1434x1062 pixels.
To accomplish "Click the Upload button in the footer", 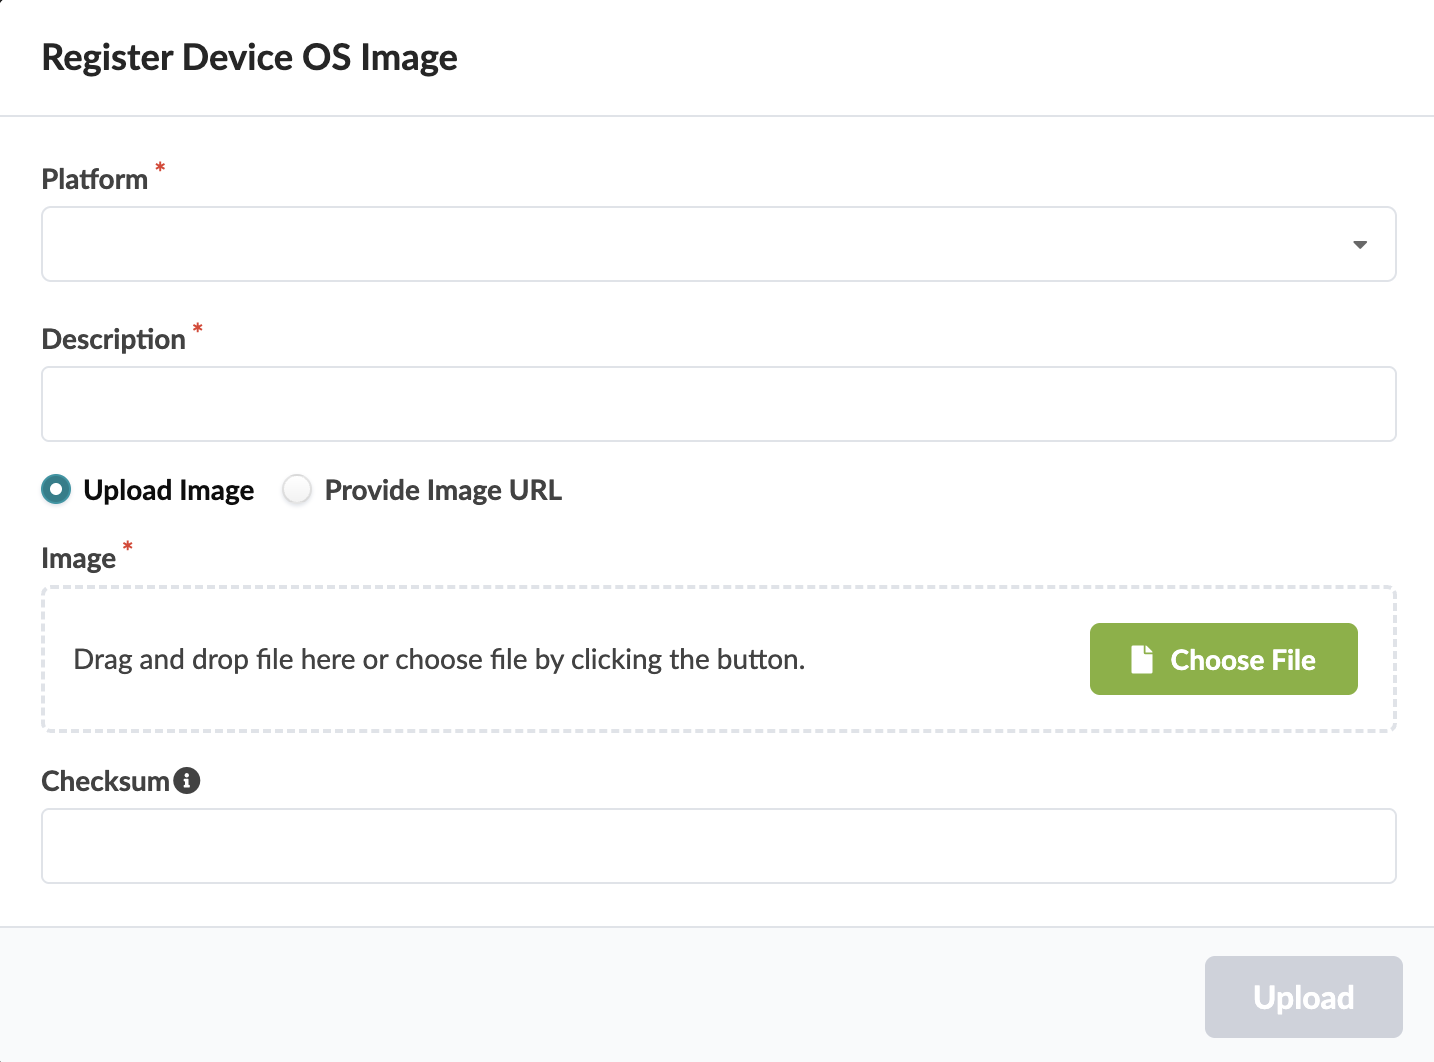I will (1303, 997).
